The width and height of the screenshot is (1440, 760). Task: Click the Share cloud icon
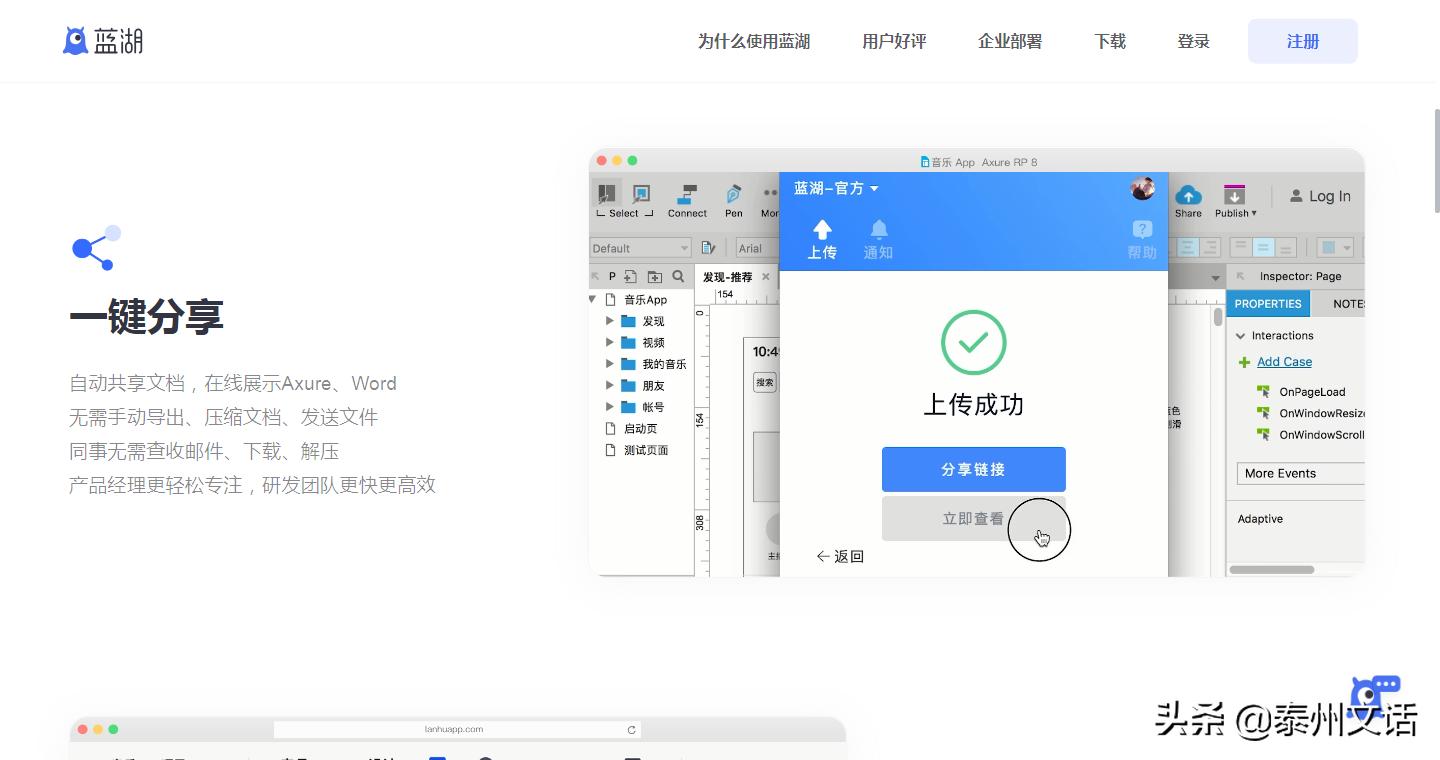[1188, 195]
